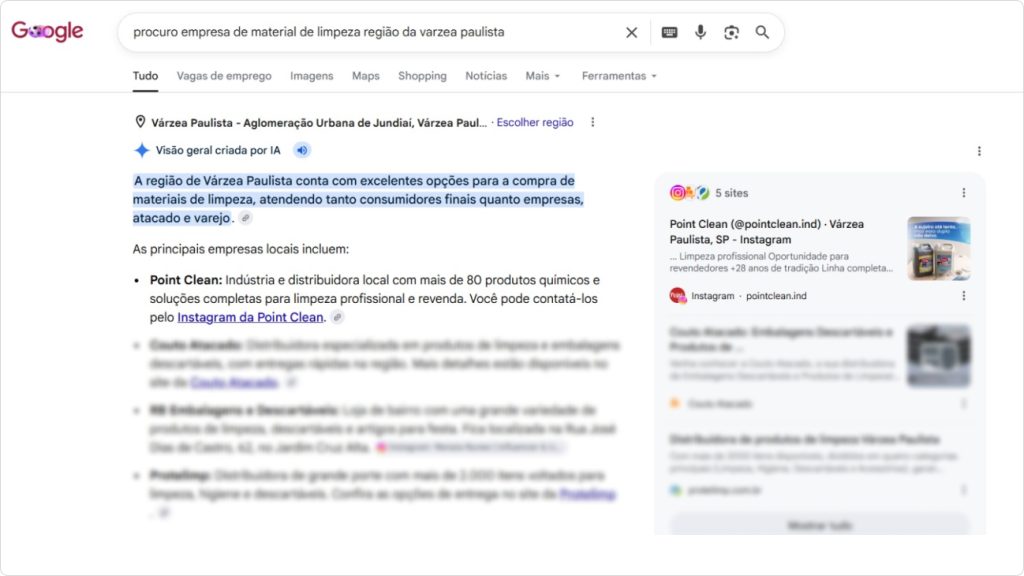Click the 'Visão geral criada por IA' label
Image resolution: width=1024 pixels, height=576 pixels.
tap(218, 150)
